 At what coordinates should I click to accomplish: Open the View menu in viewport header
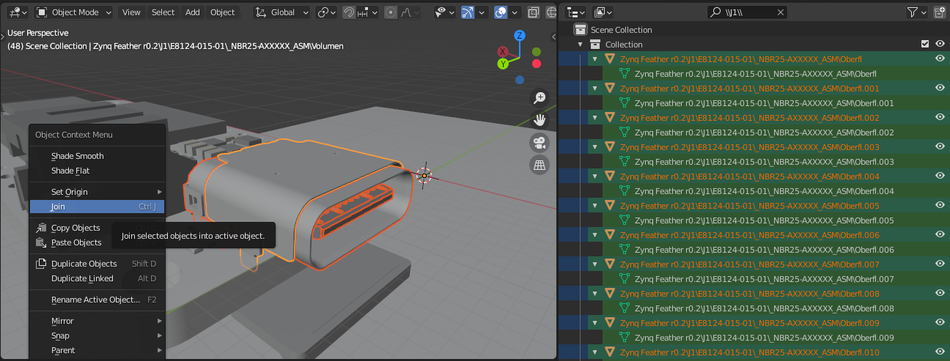[131, 12]
